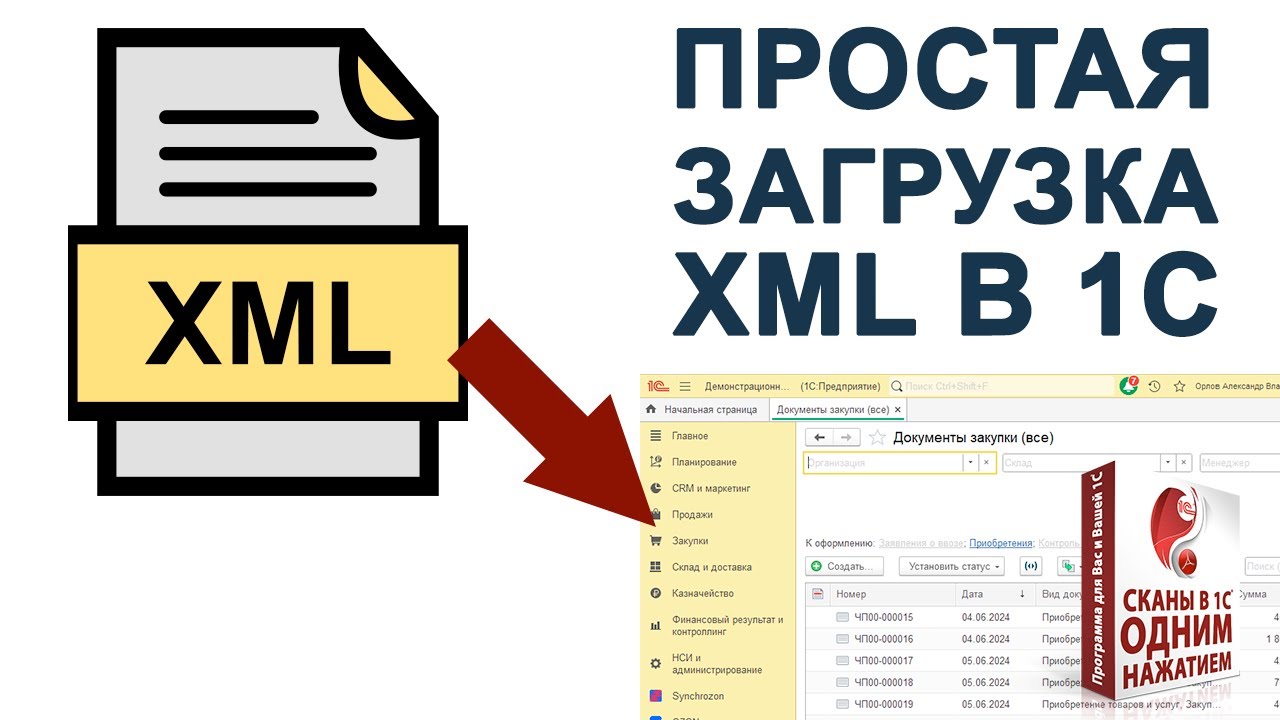
Task: Click the search field 'Поиск Ctrl+Shift+F'
Action: coord(1000,386)
